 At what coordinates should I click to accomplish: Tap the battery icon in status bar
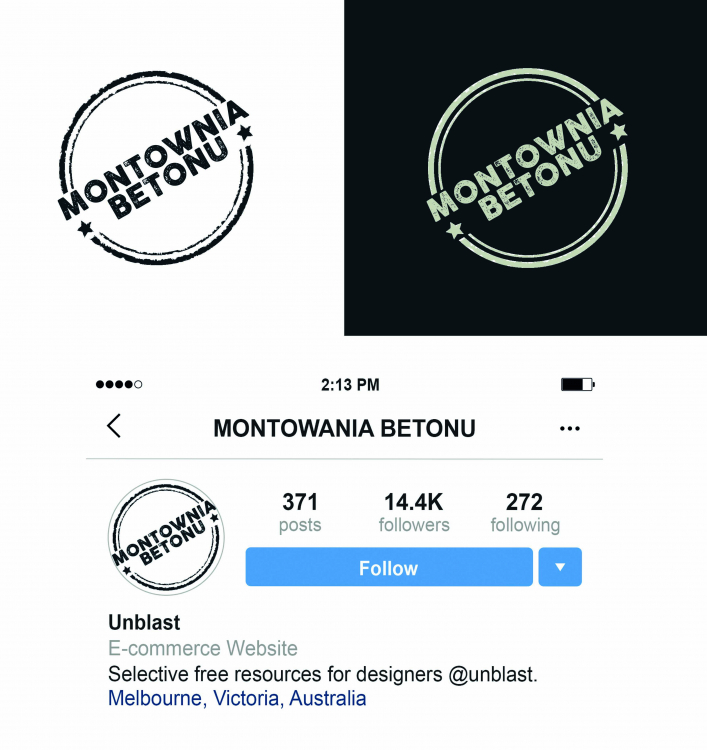tap(578, 385)
